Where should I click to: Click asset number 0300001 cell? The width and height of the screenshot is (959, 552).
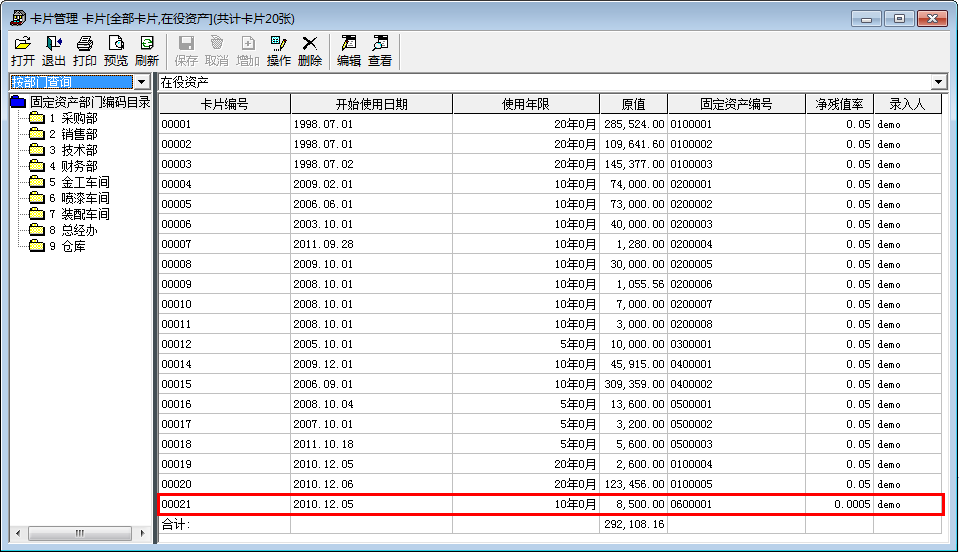(x=736, y=344)
